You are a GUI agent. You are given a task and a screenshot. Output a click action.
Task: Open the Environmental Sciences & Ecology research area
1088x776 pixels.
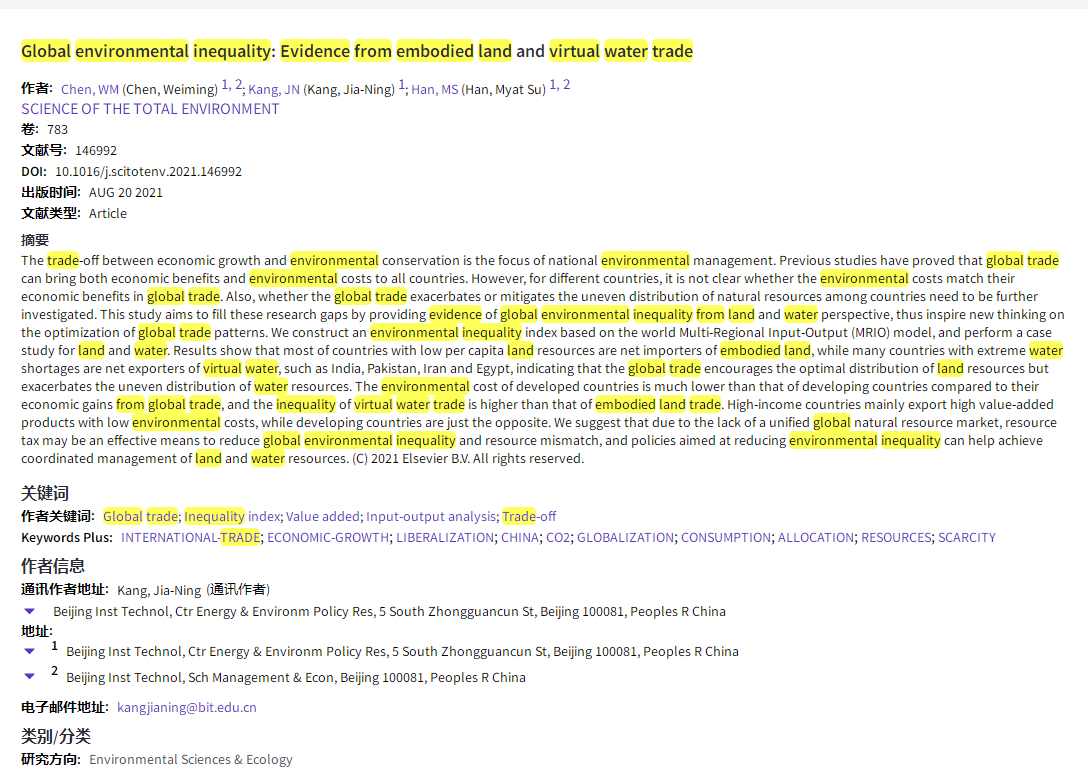[190, 759]
